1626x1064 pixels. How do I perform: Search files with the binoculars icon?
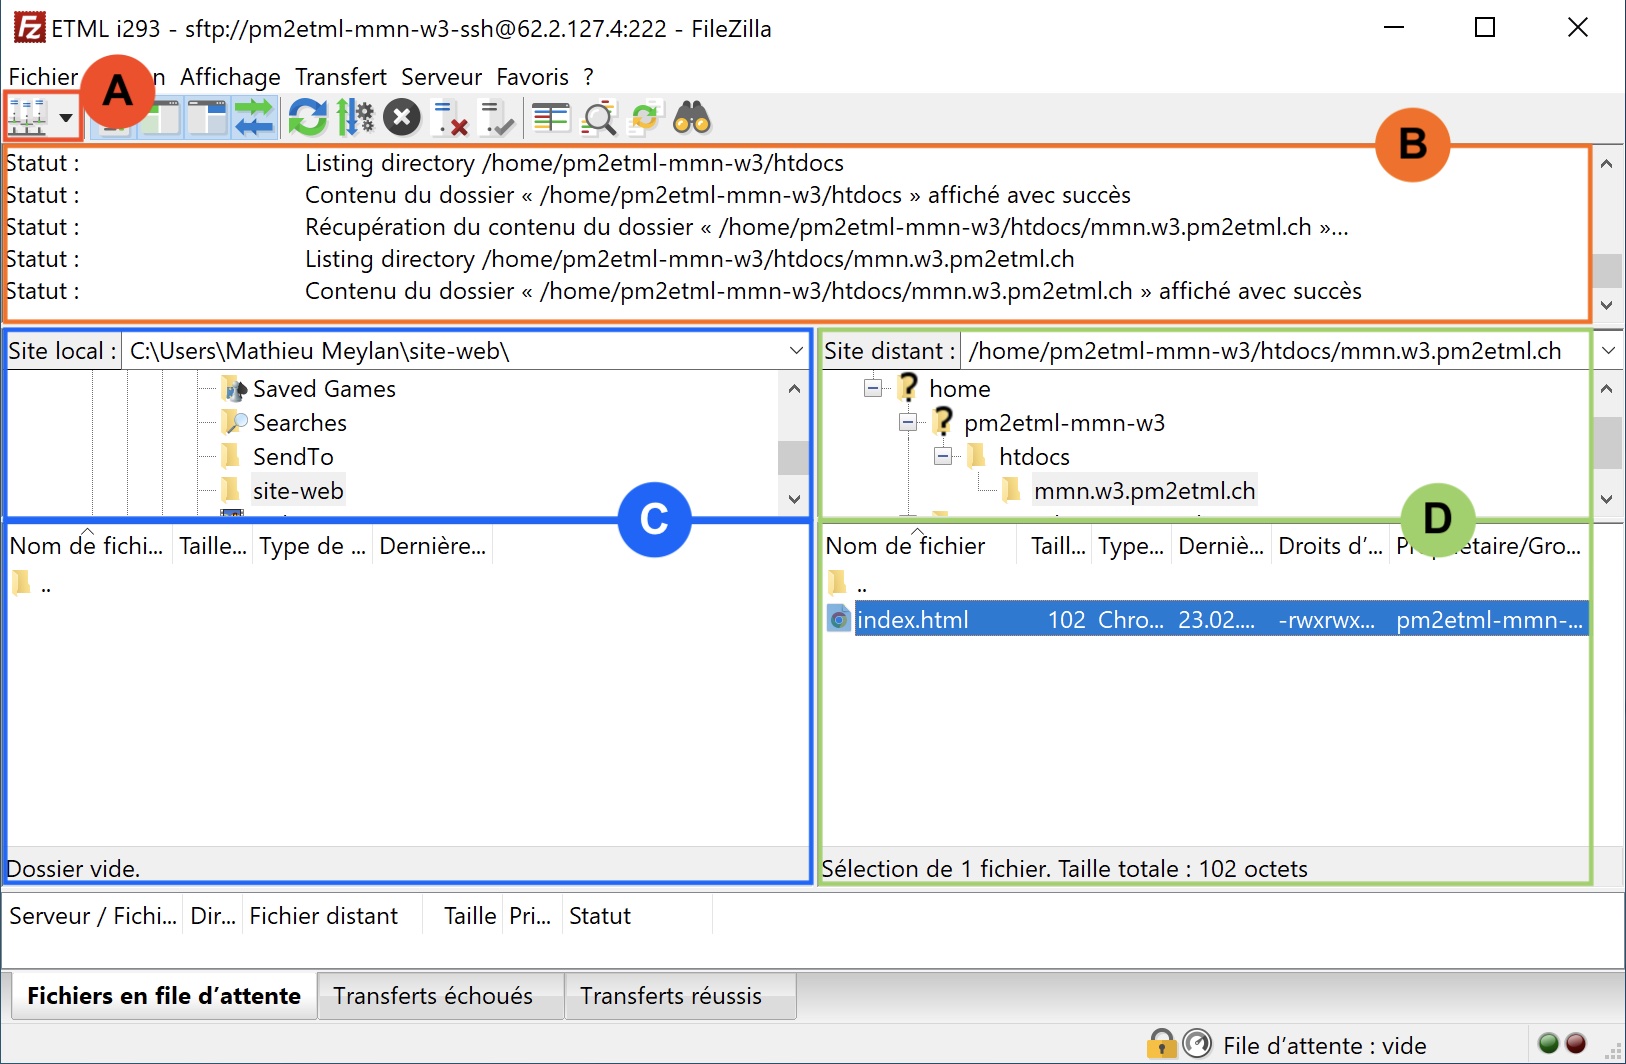click(x=692, y=118)
